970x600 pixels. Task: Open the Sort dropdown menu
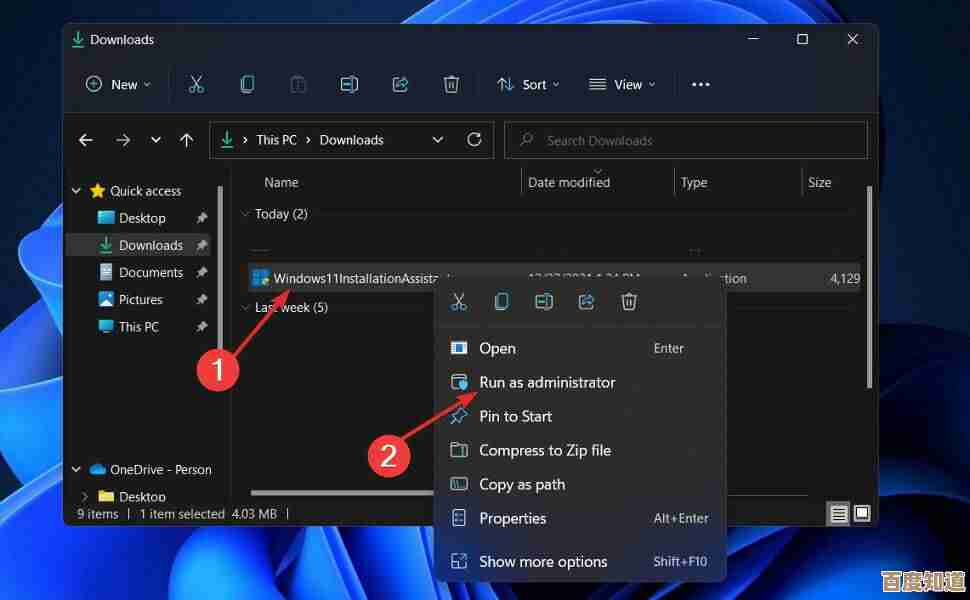pyautogui.click(x=529, y=85)
